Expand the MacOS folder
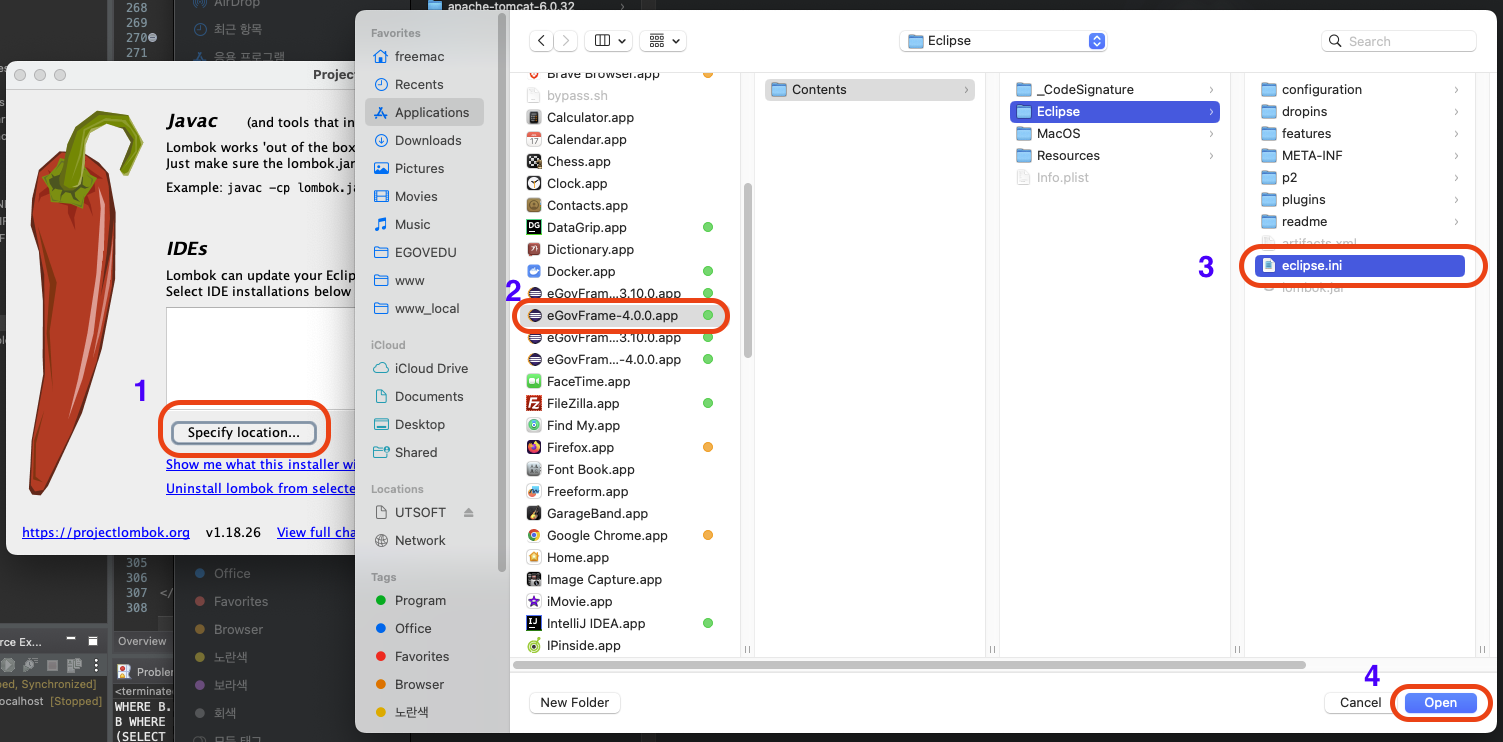The width and height of the screenshot is (1503, 742). [x=1211, y=134]
